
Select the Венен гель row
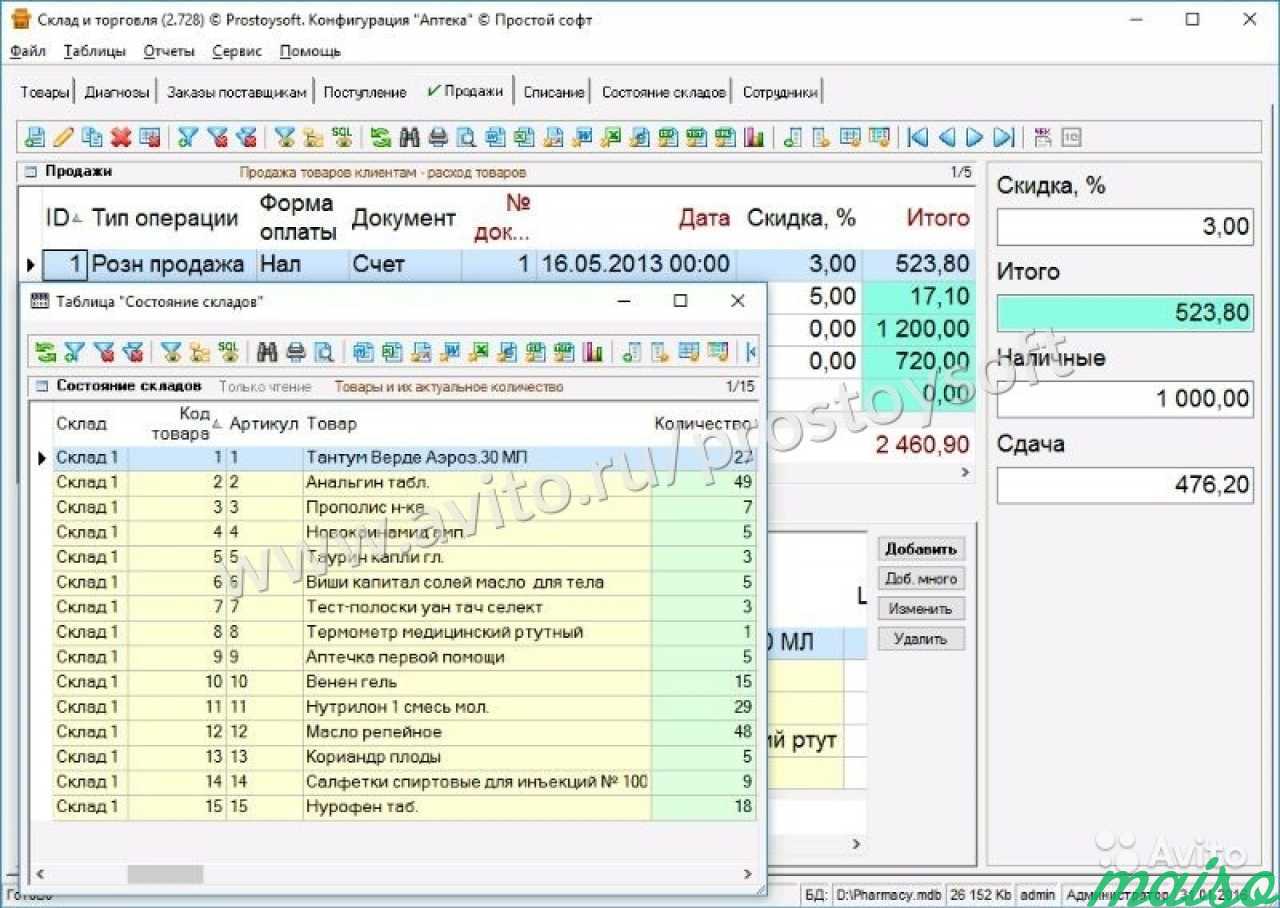(x=404, y=682)
